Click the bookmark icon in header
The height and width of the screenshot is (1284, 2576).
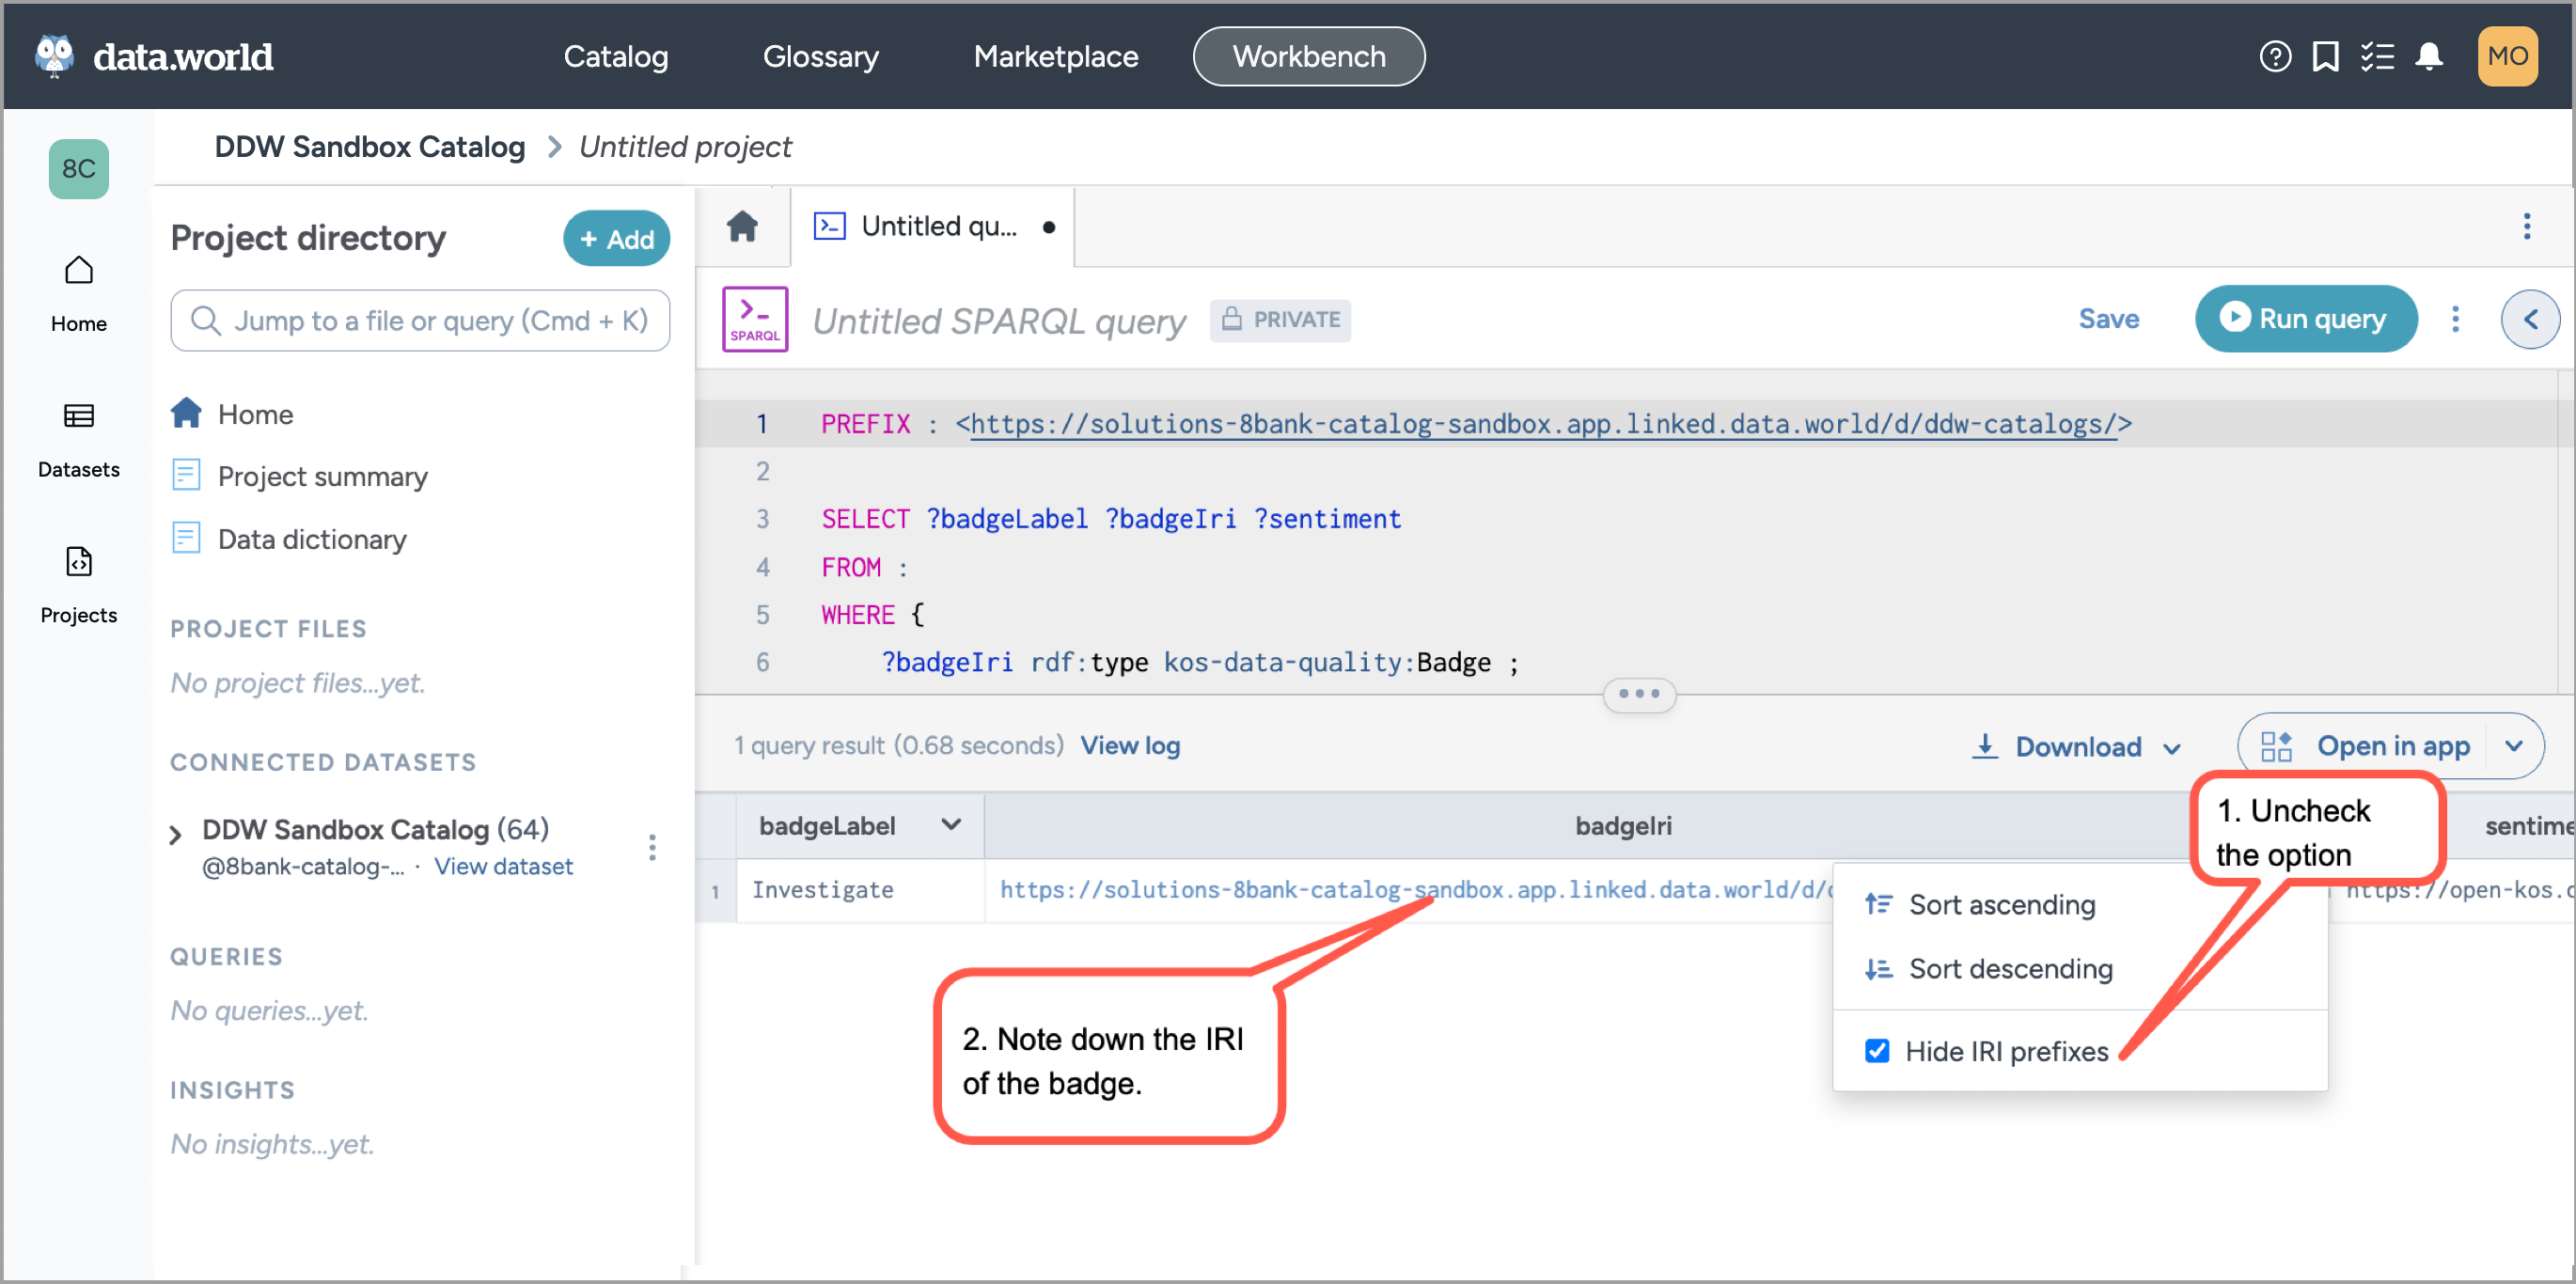[x=2325, y=57]
